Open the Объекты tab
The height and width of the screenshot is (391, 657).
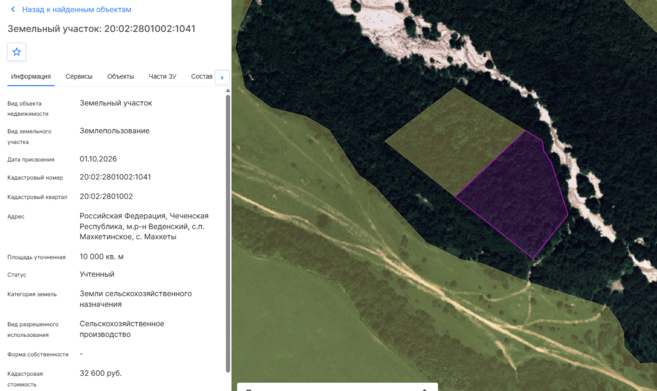121,77
